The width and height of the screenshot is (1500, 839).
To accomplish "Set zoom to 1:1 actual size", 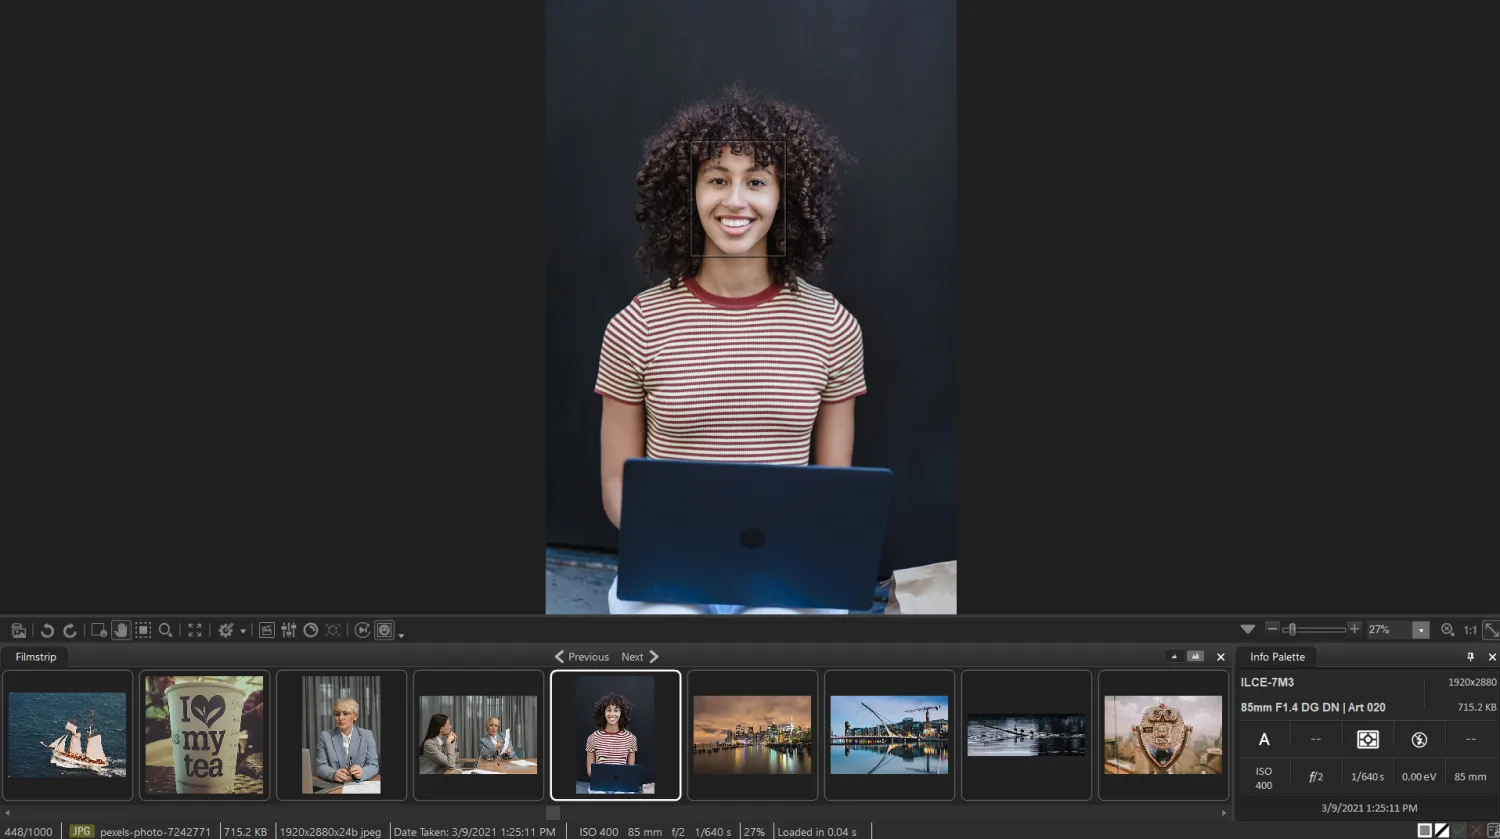I will click(1470, 630).
